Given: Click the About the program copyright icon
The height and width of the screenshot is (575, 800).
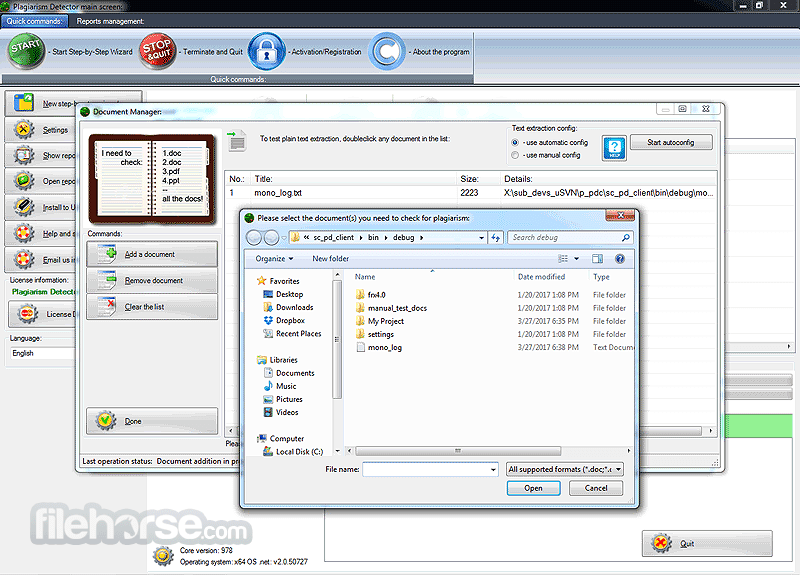Looking at the screenshot, I should click(388, 51).
